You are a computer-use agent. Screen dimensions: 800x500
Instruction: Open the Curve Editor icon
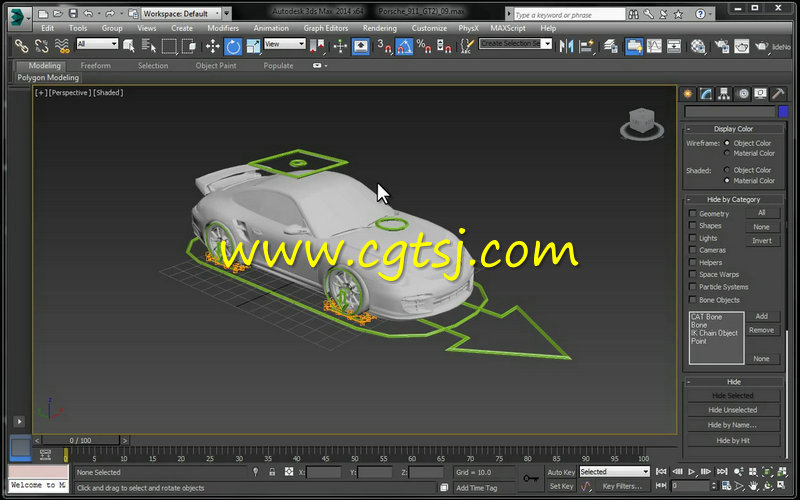click(x=654, y=46)
